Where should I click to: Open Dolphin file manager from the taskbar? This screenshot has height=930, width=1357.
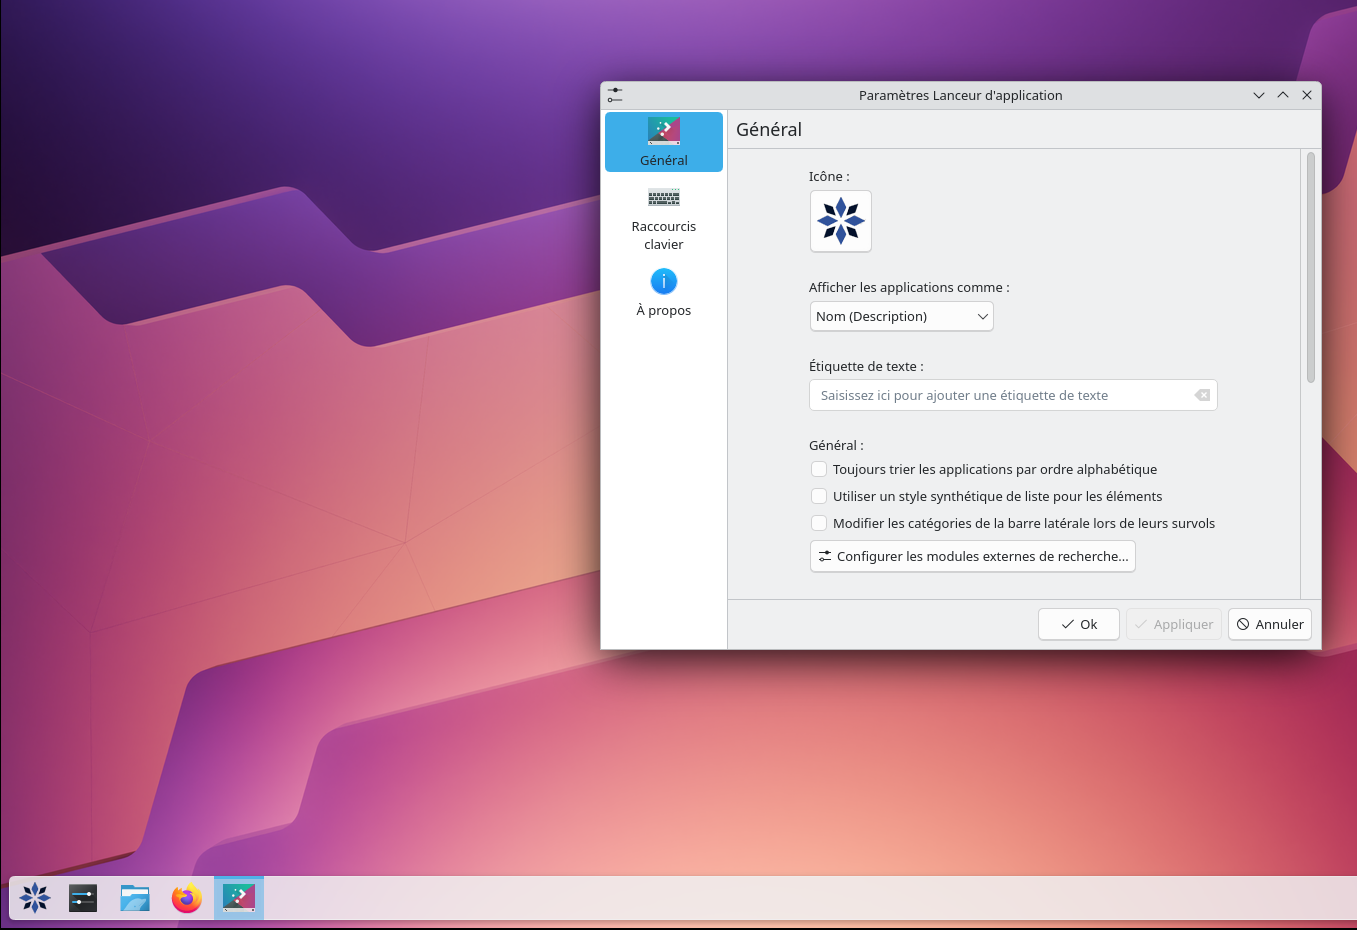click(135, 898)
